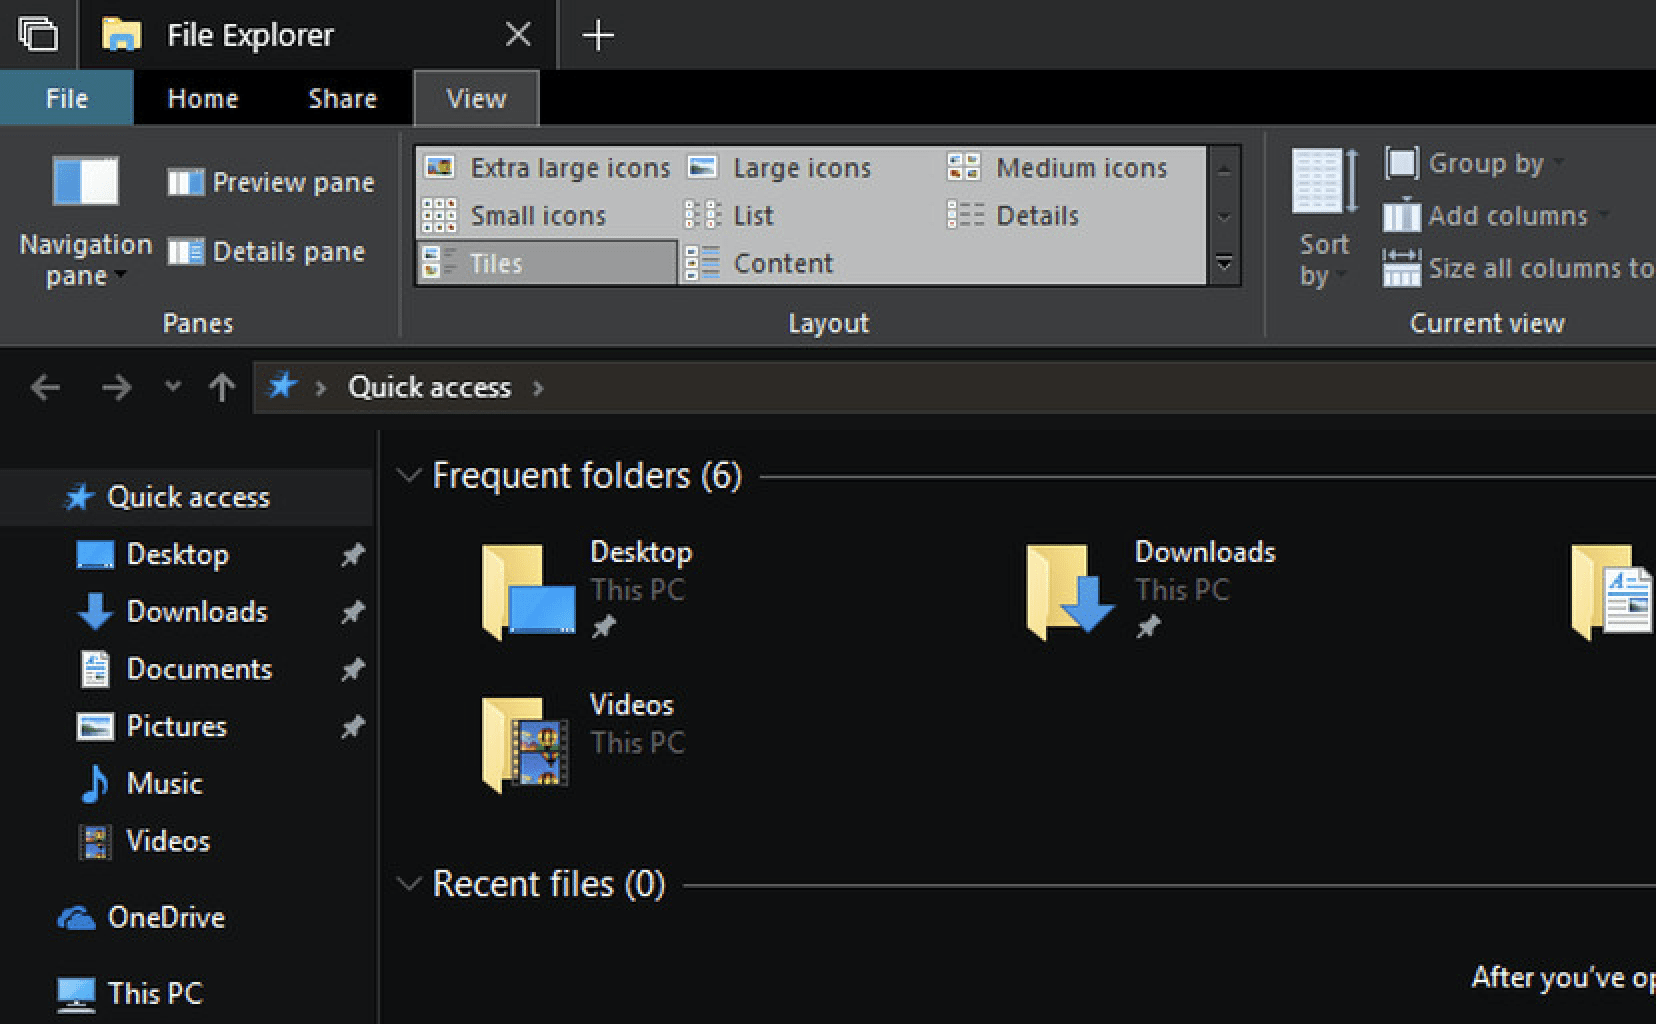This screenshot has height=1024, width=1656.
Task: Click the Back navigation arrow
Action: pyautogui.click(x=45, y=388)
